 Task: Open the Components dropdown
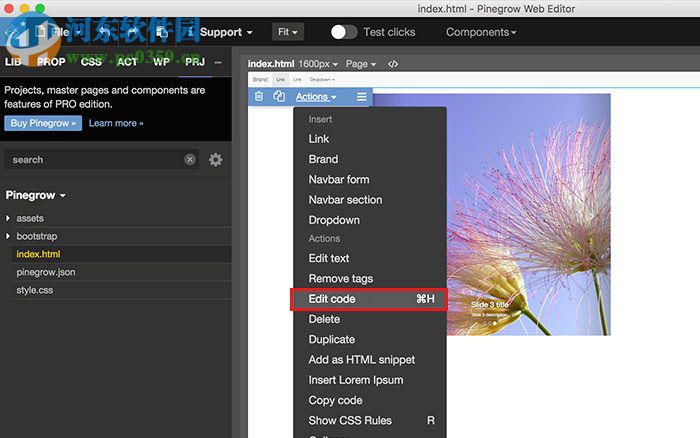[481, 32]
